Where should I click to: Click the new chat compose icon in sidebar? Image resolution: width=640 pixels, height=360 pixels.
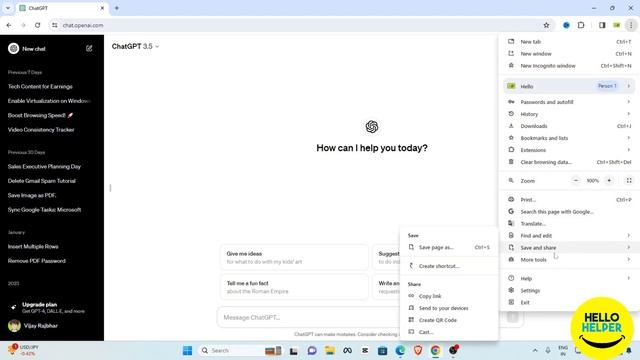point(89,49)
